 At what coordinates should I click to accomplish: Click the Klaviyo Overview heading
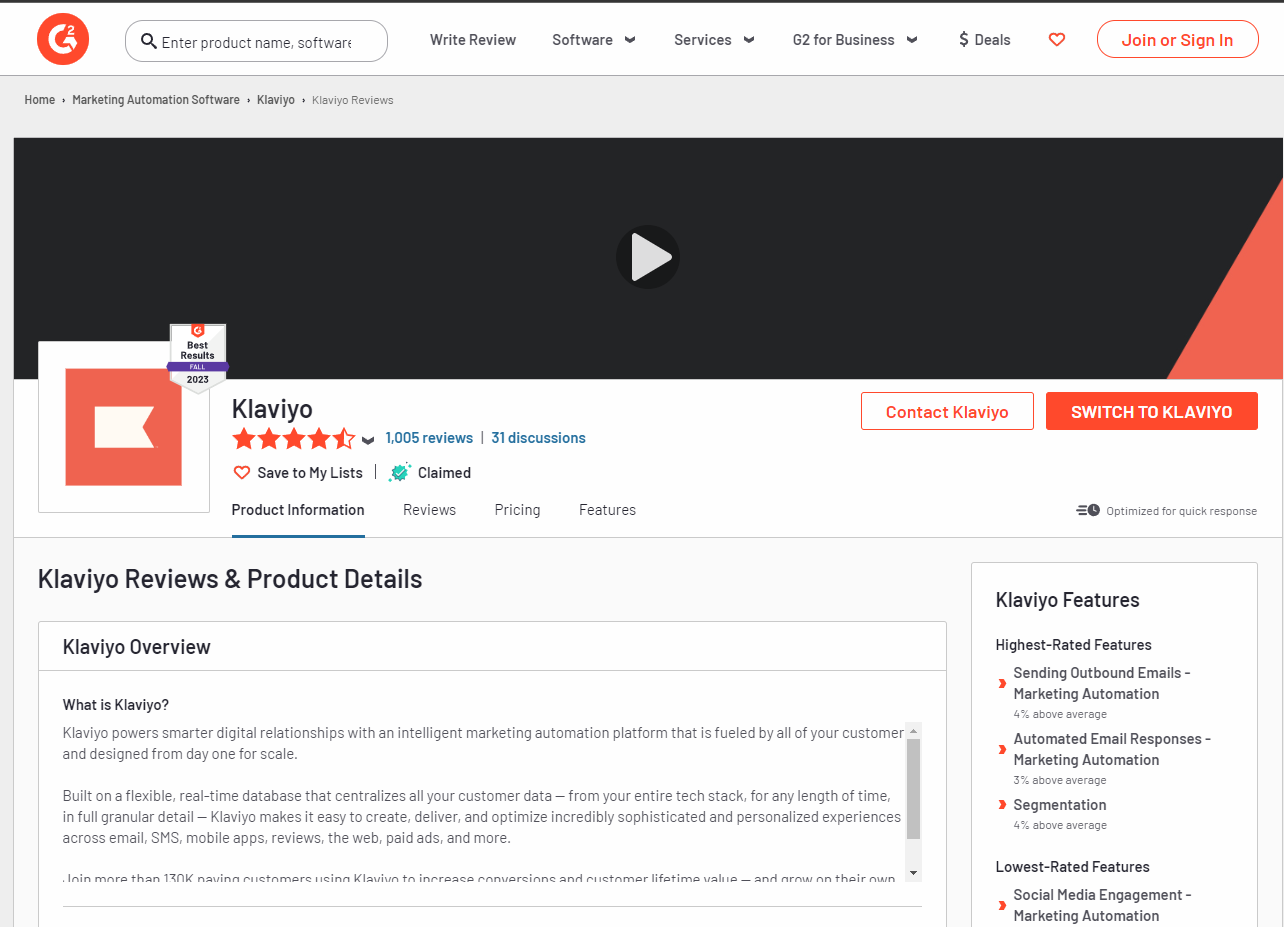pos(137,647)
